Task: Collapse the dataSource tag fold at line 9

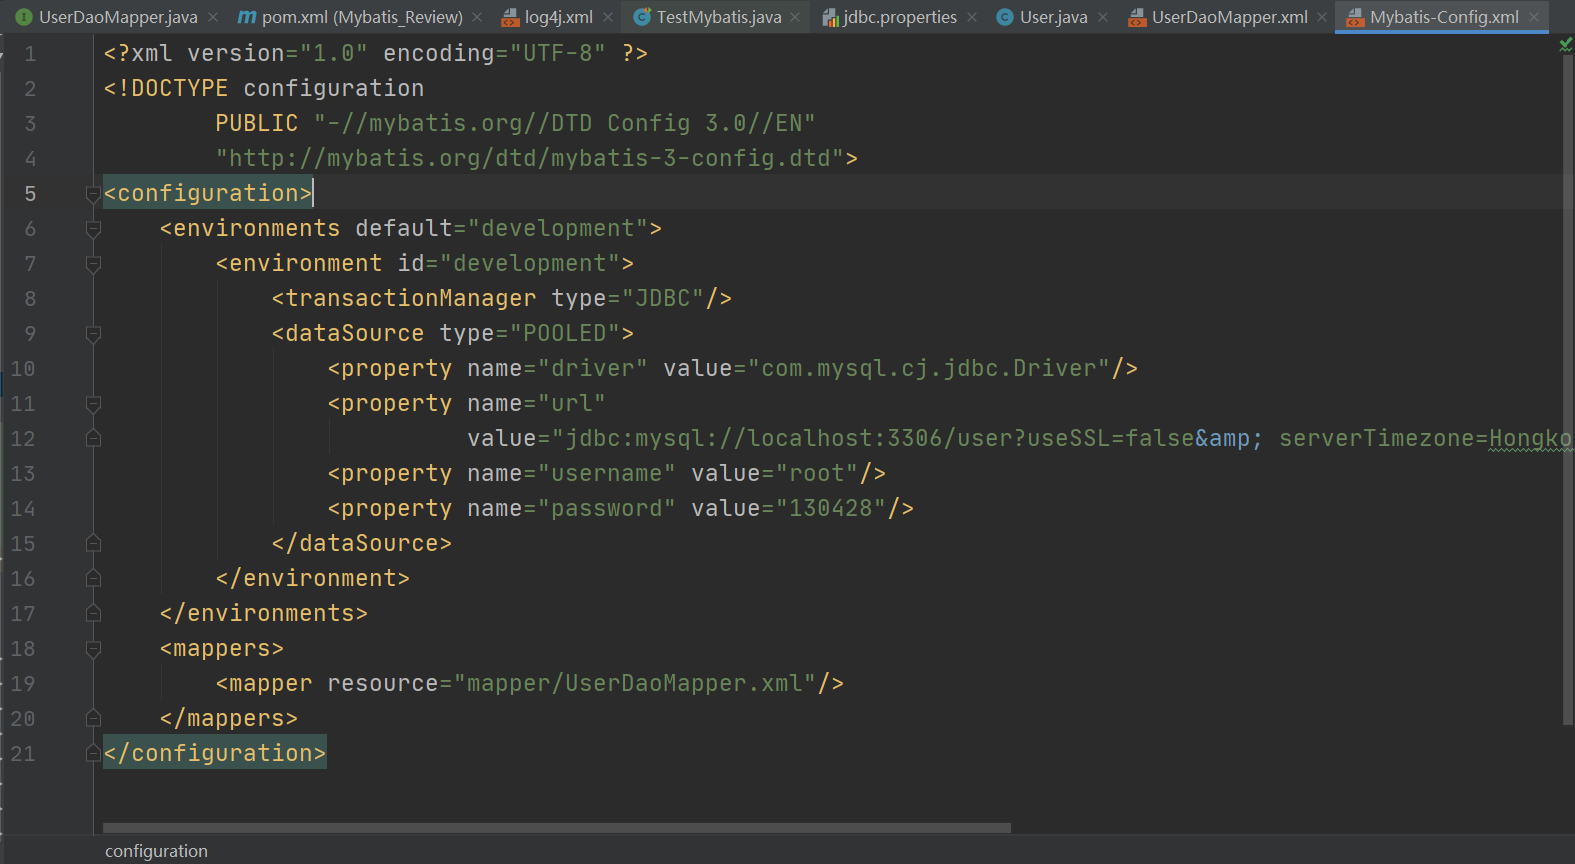Action: point(93,334)
